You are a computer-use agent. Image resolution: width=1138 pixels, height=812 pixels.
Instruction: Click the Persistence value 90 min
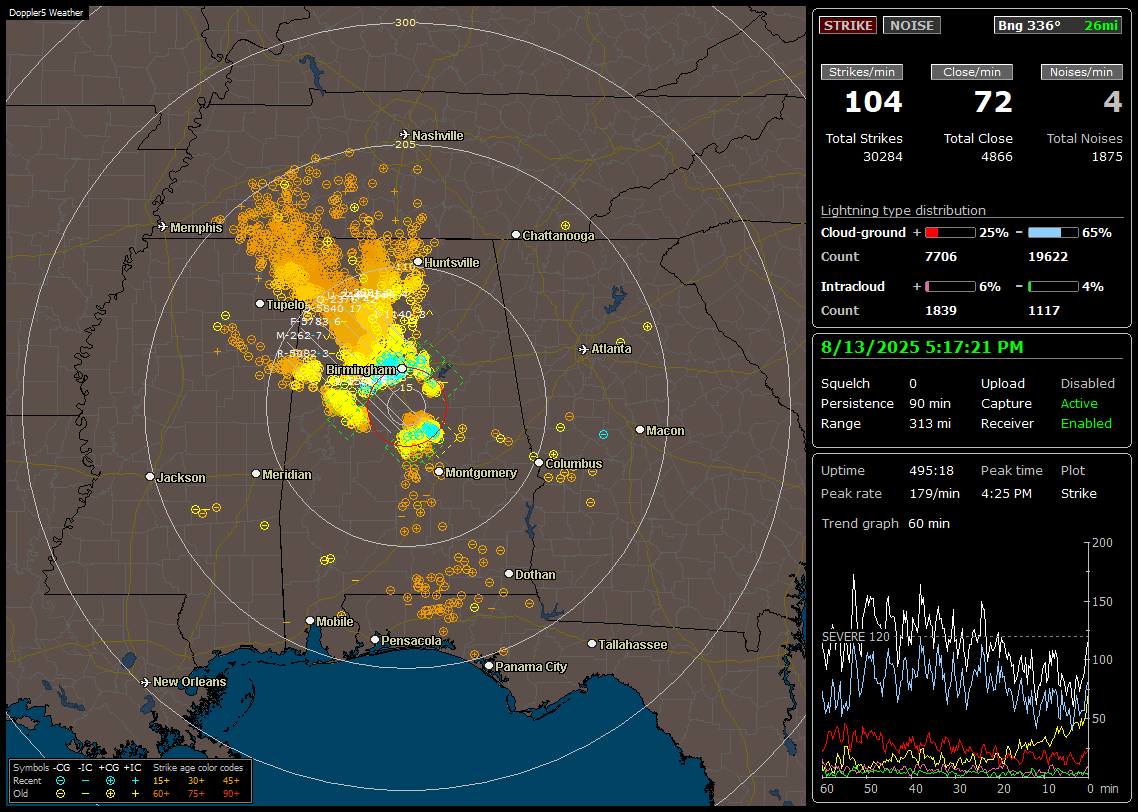click(930, 403)
